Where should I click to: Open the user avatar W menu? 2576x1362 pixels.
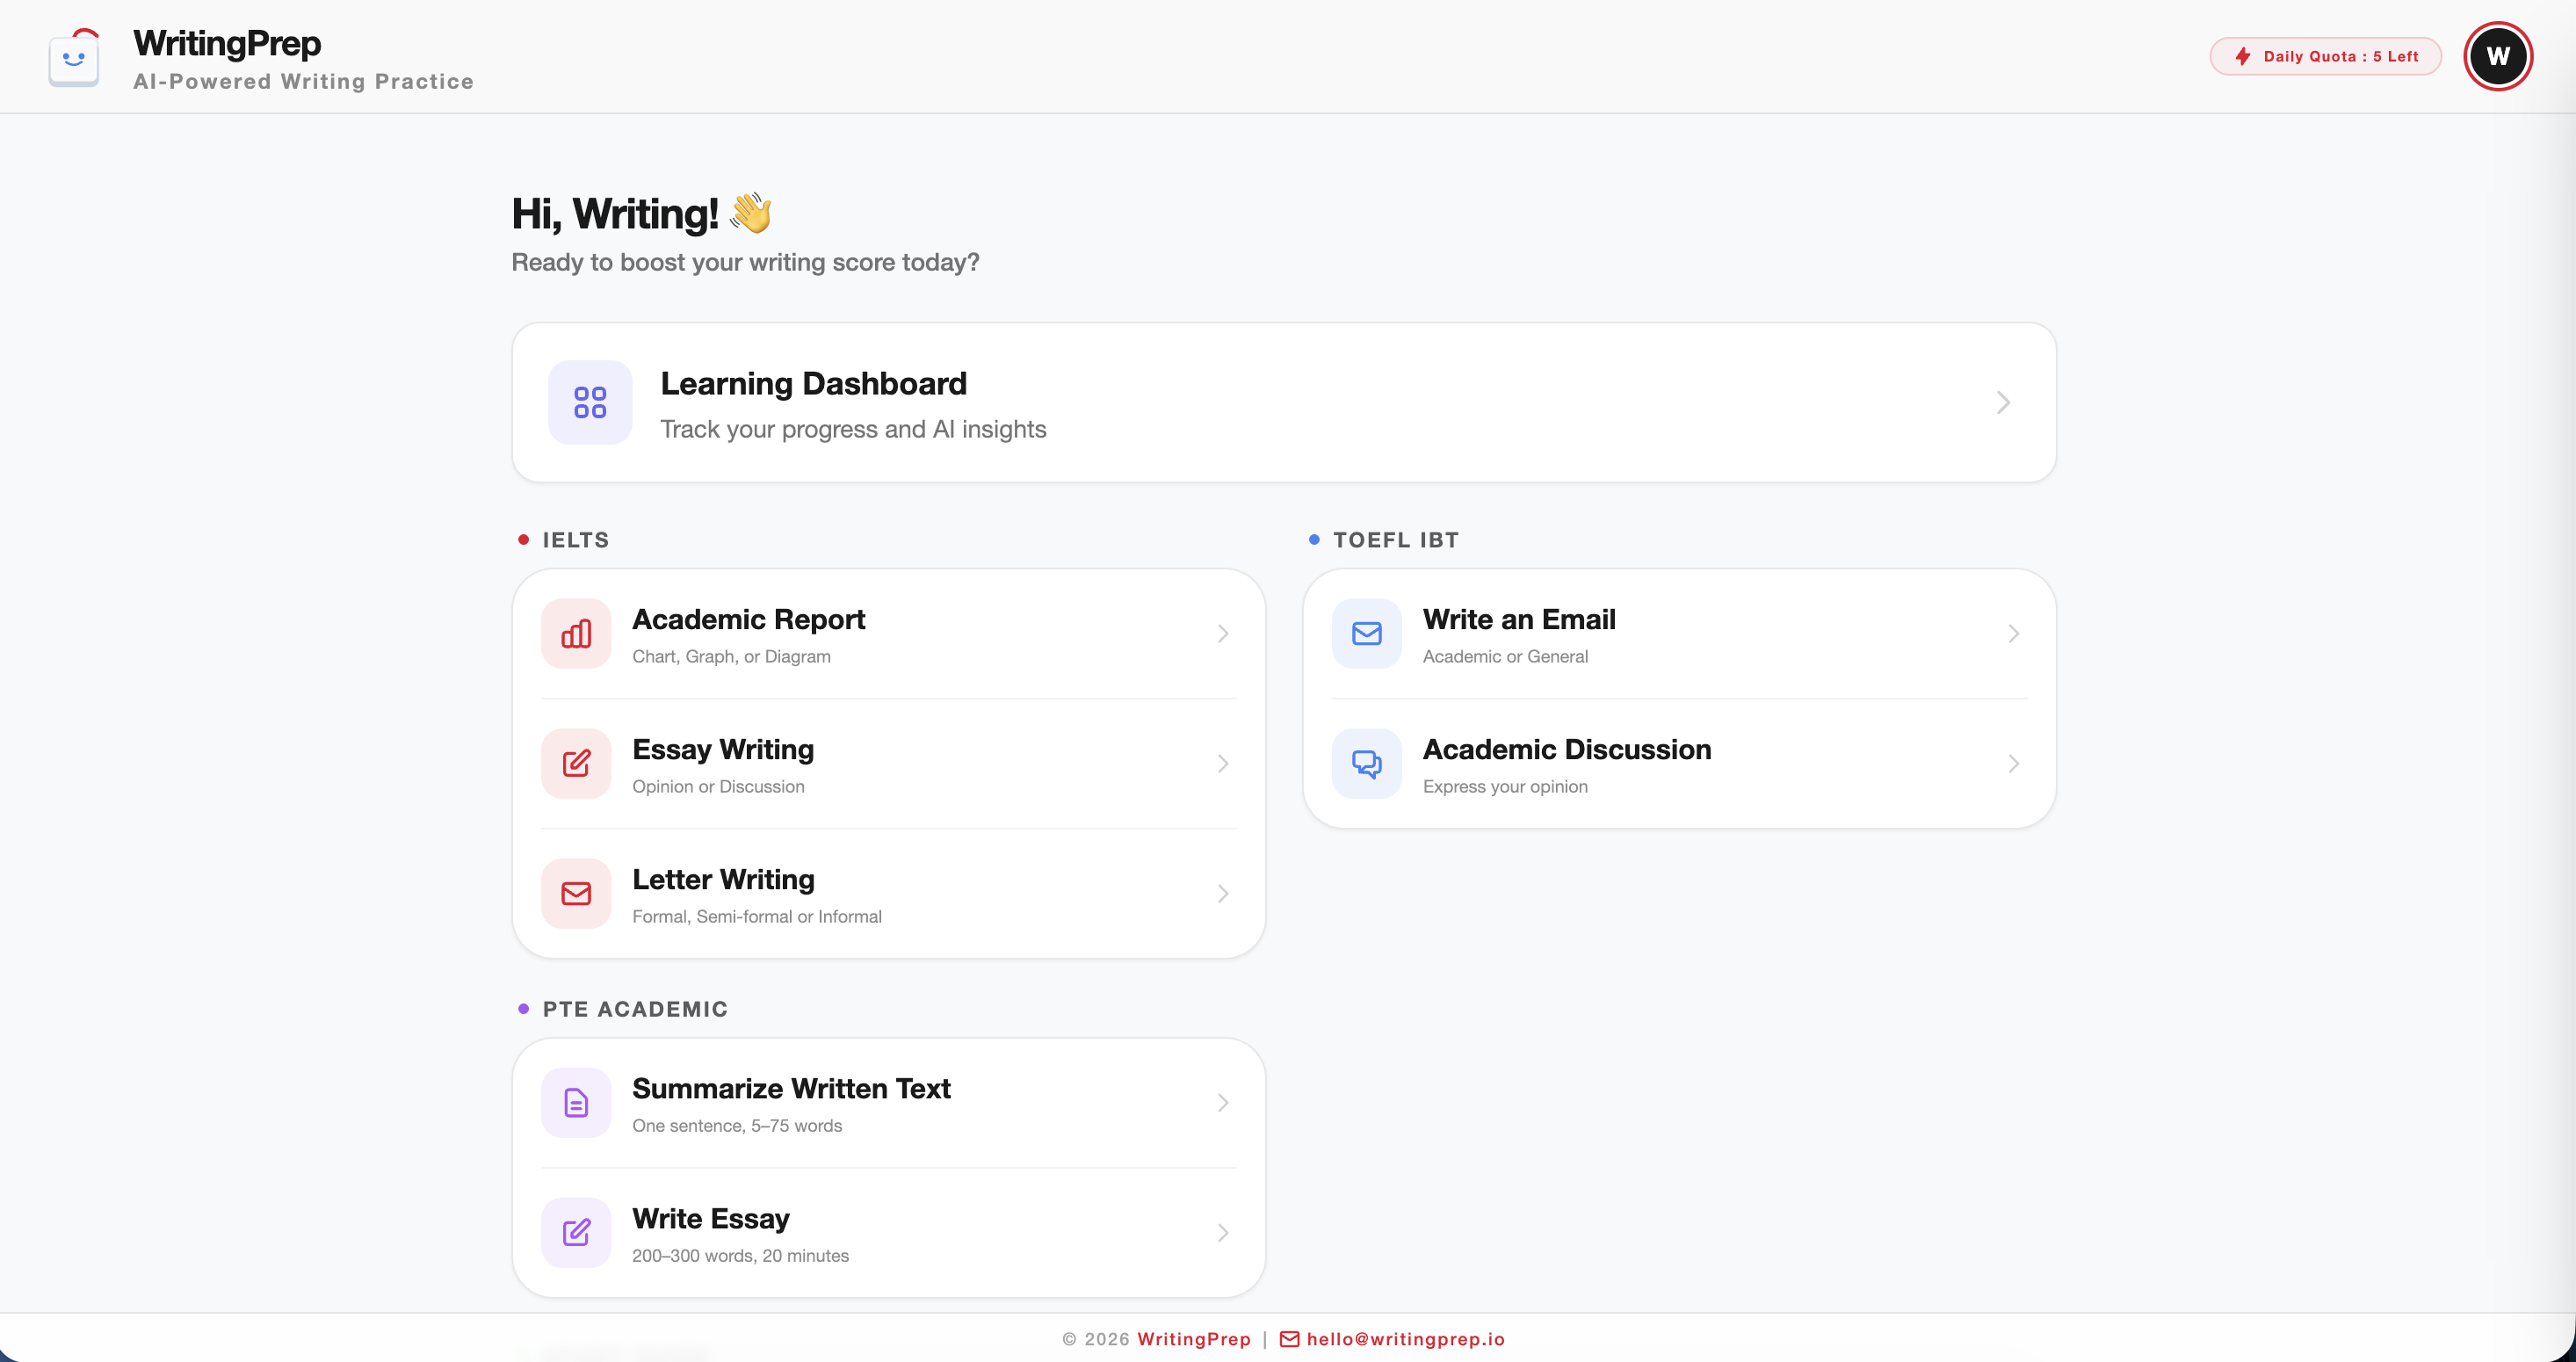pos(2497,56)
